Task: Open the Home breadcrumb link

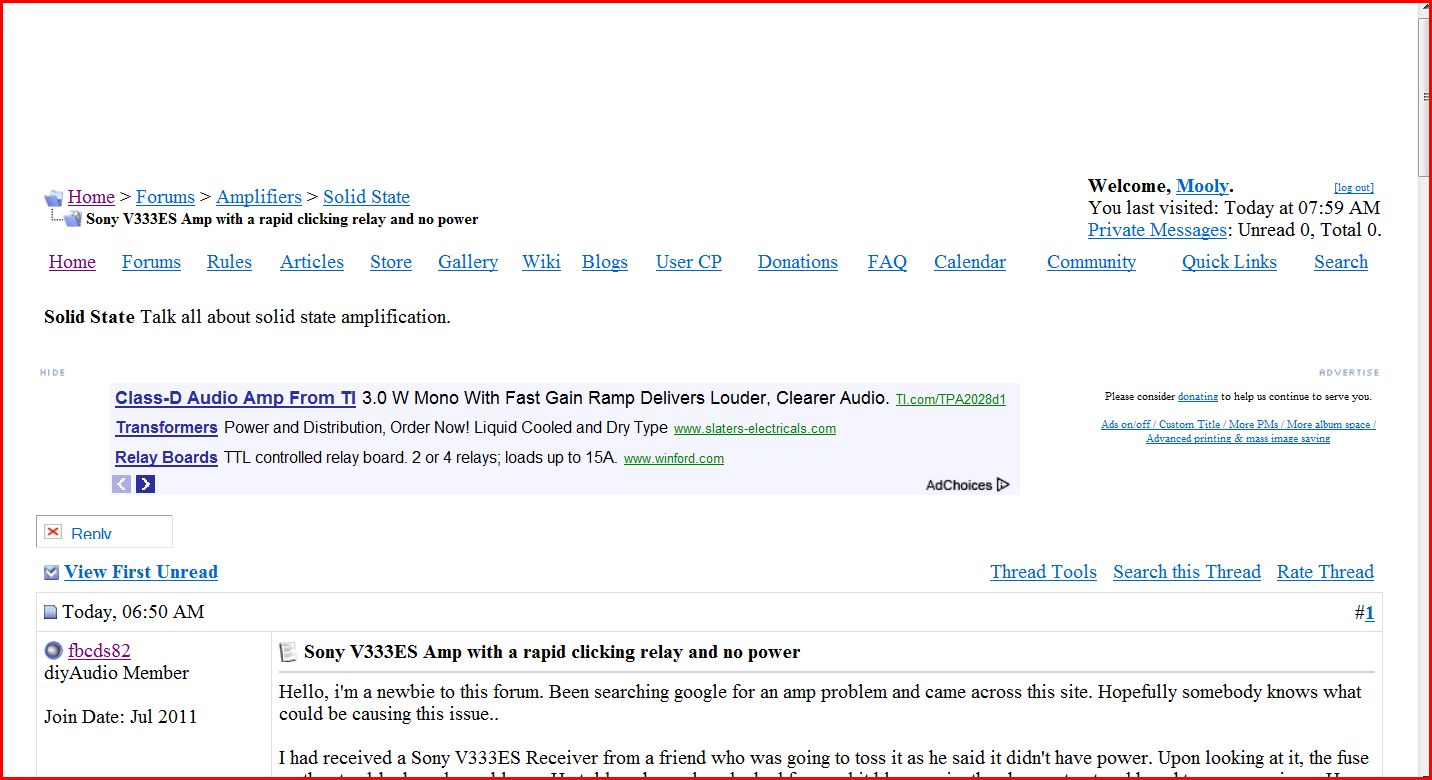Action: click(x=91, y=197)
